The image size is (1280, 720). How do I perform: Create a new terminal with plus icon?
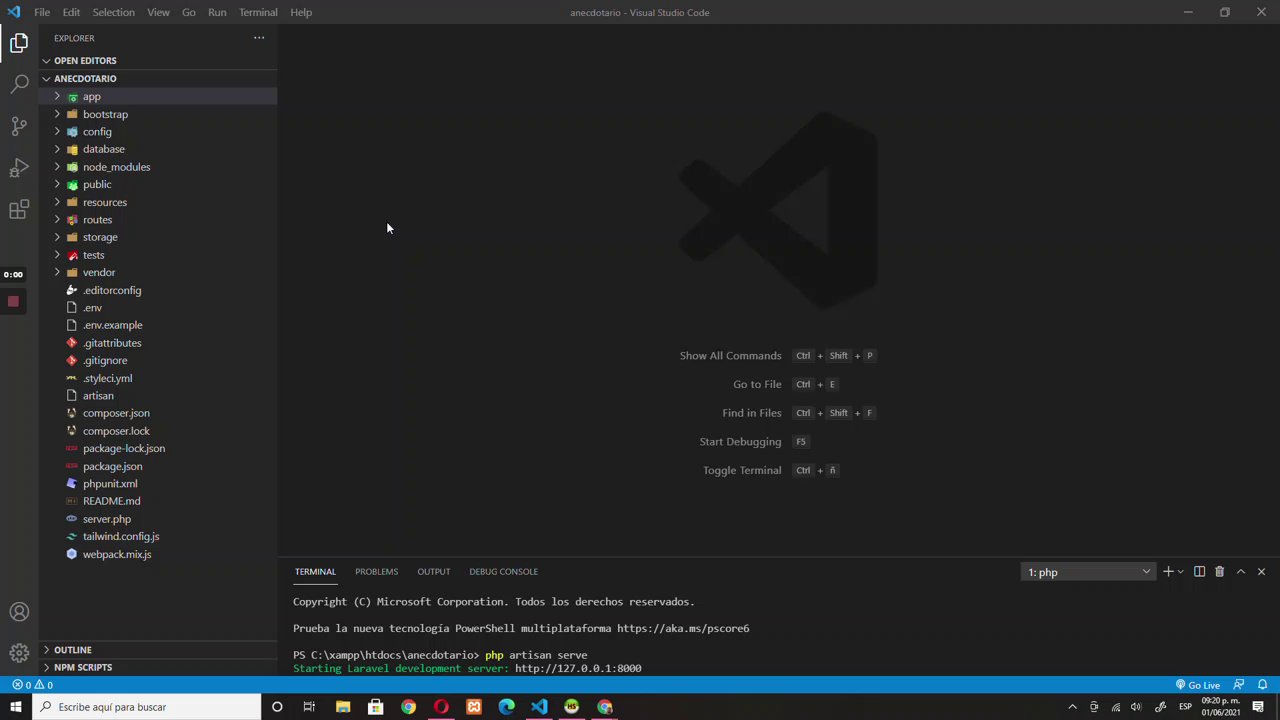point(1167,572)
